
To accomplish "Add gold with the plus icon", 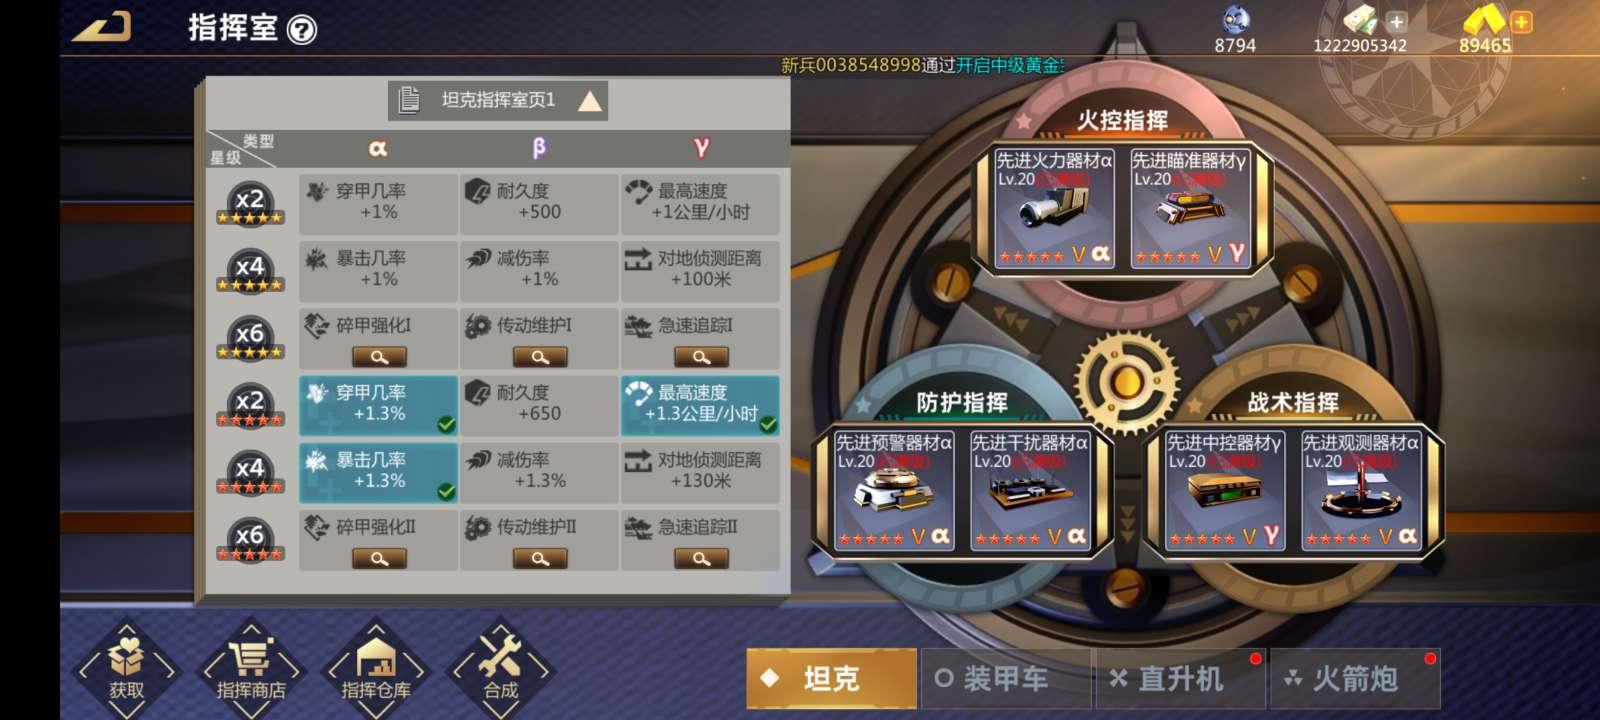I will [1521, 21].
